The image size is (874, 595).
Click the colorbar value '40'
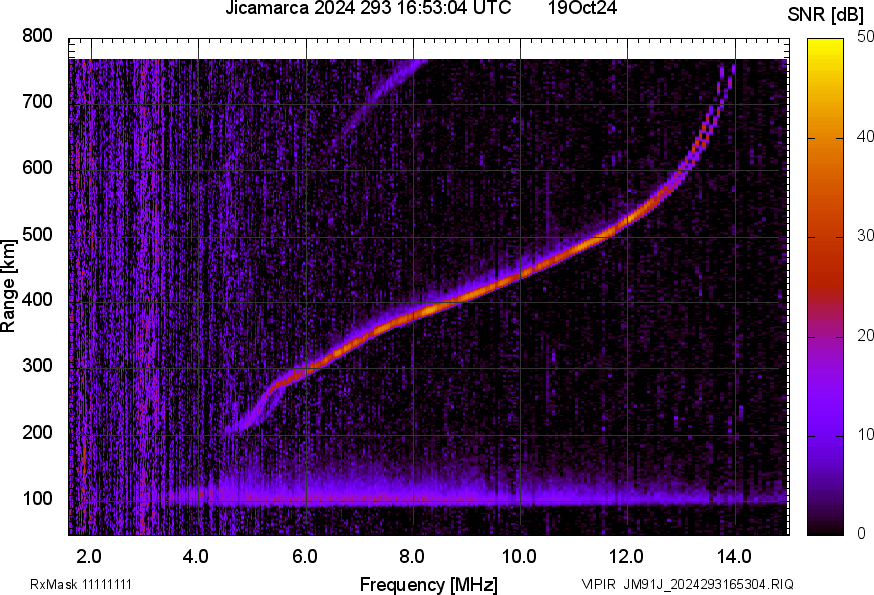(x=865, y=137)
